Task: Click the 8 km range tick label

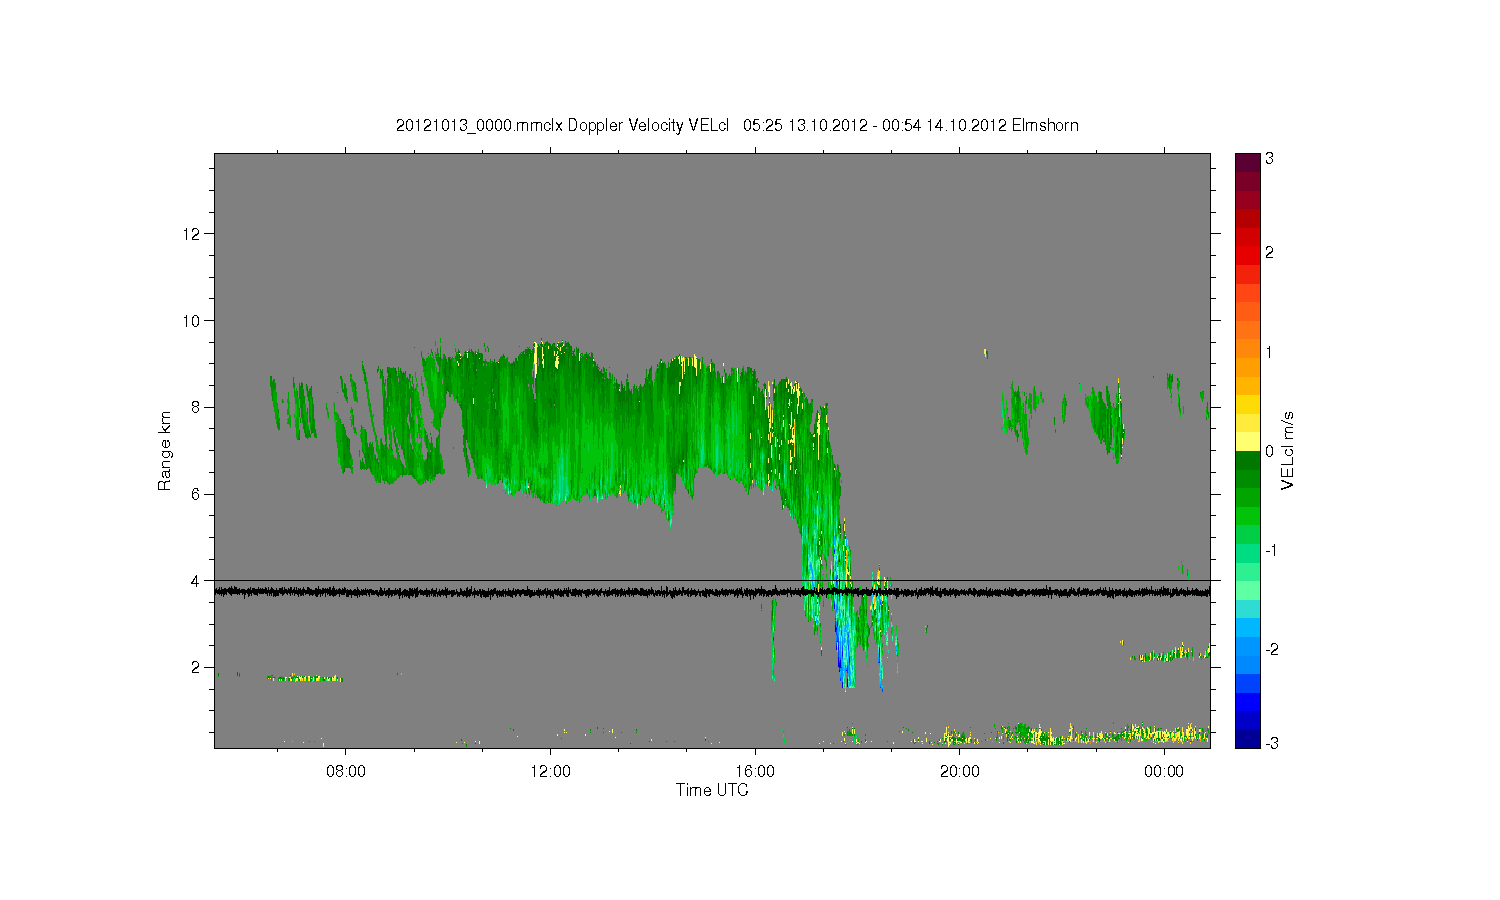Action: point(197,407)
